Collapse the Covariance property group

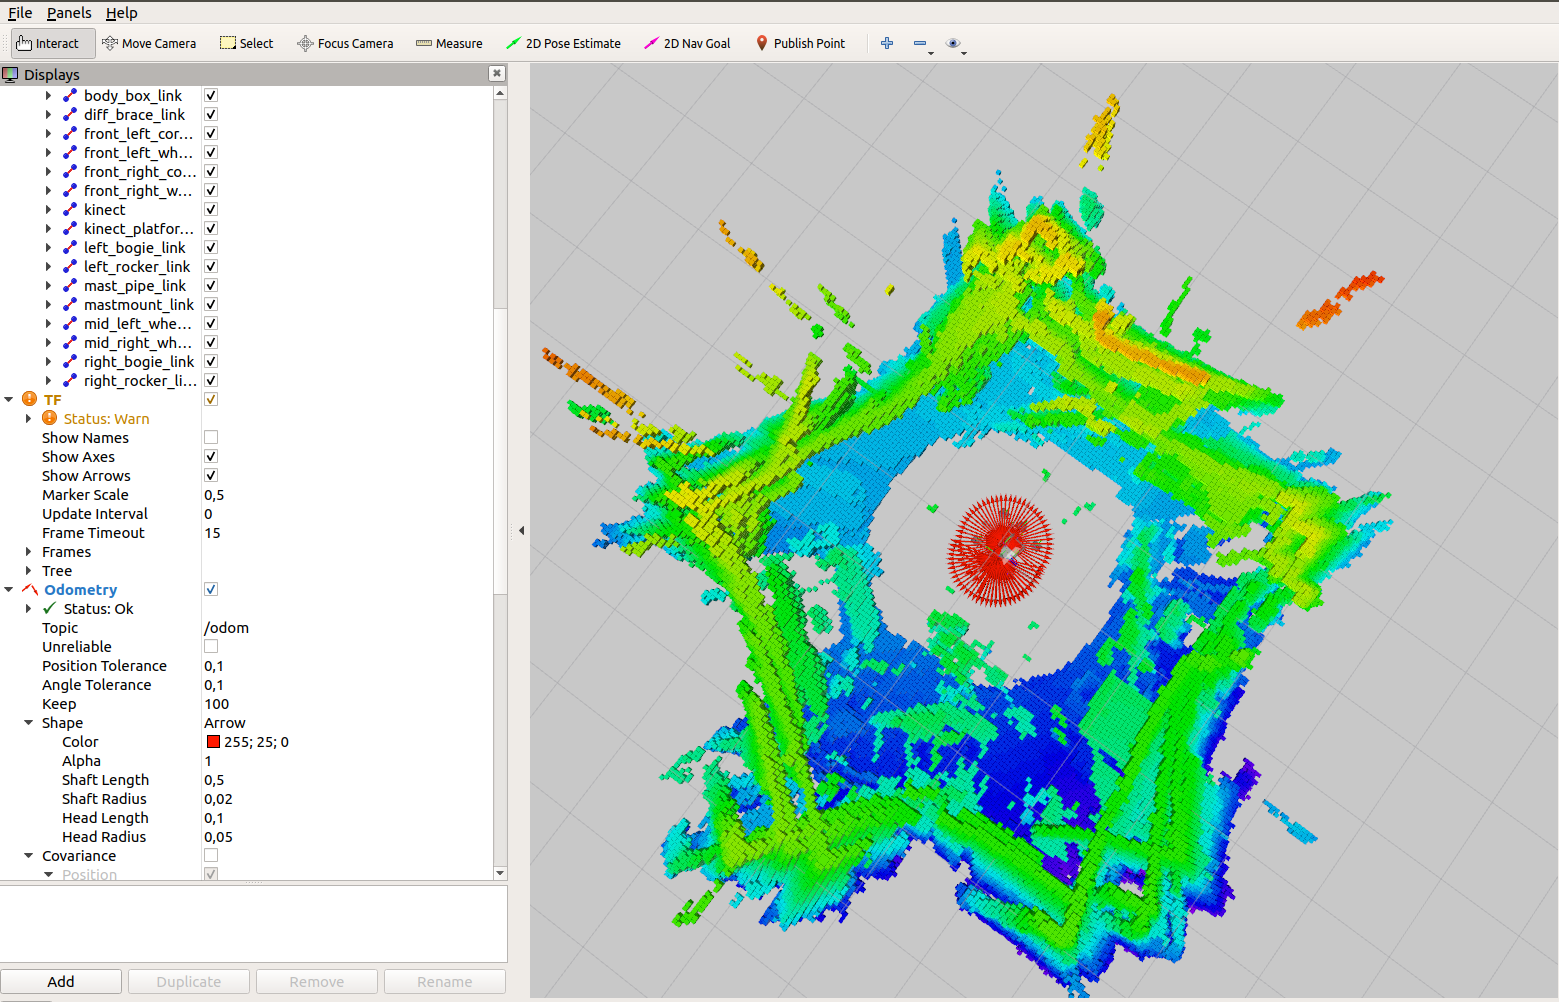[x=29, y=855]
